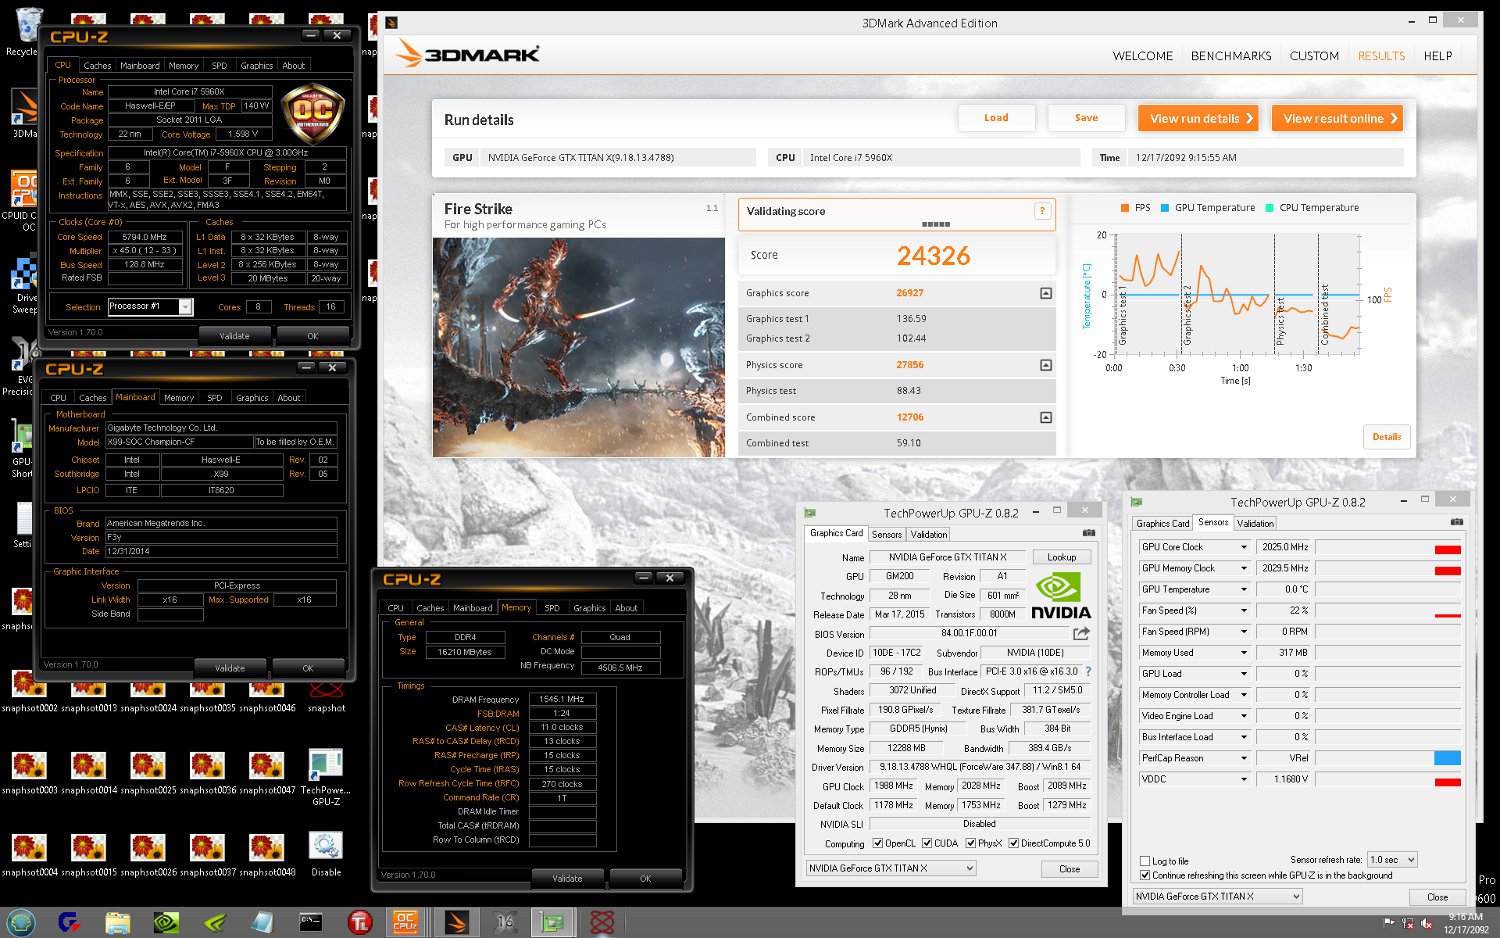The width and height of the screenshot is (1500, 938).
Task: Open the Start button on taskbar
Action: 21,922
